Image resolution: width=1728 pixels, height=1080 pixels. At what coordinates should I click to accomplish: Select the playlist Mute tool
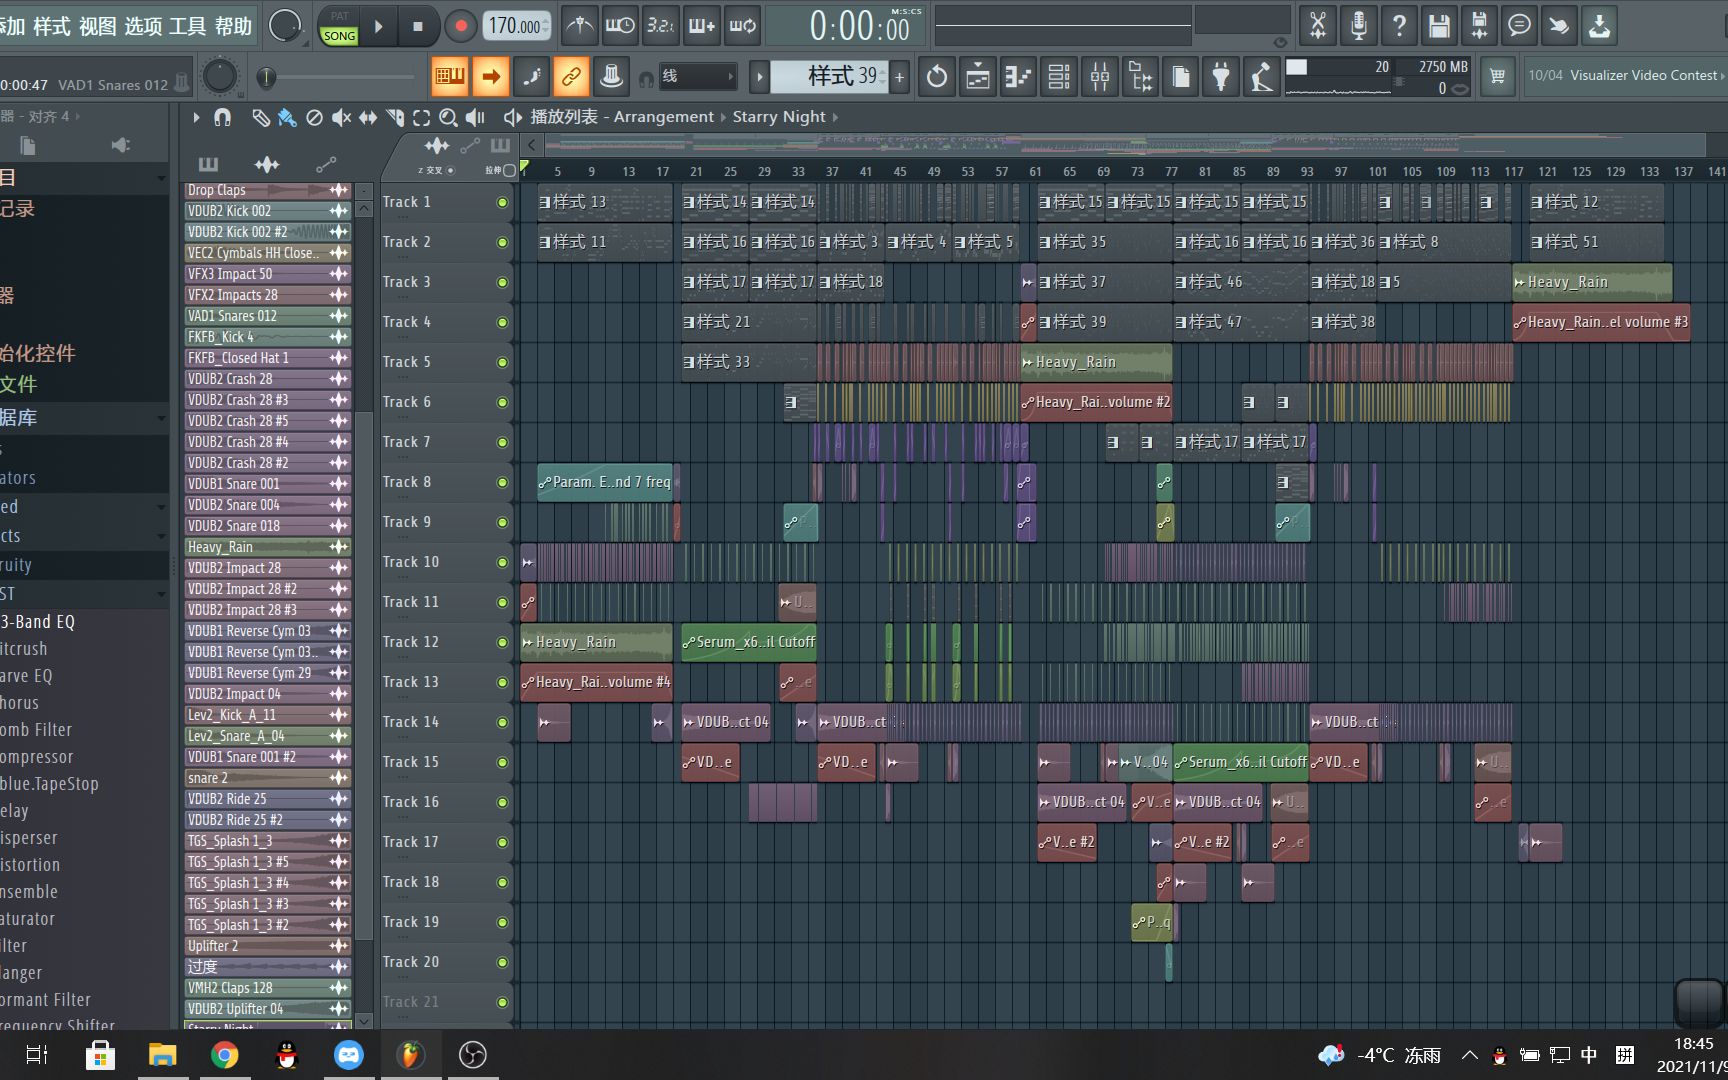[341, 118]
